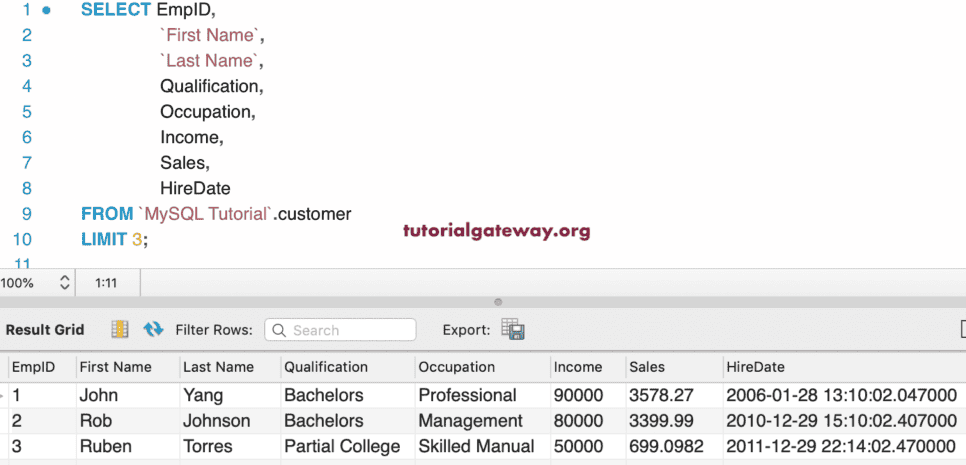966x465 pixels.
Task: Select HireDate 2006-01-28 13:10:02.047000
Action: pyautogui.click(x=842, y=395)
